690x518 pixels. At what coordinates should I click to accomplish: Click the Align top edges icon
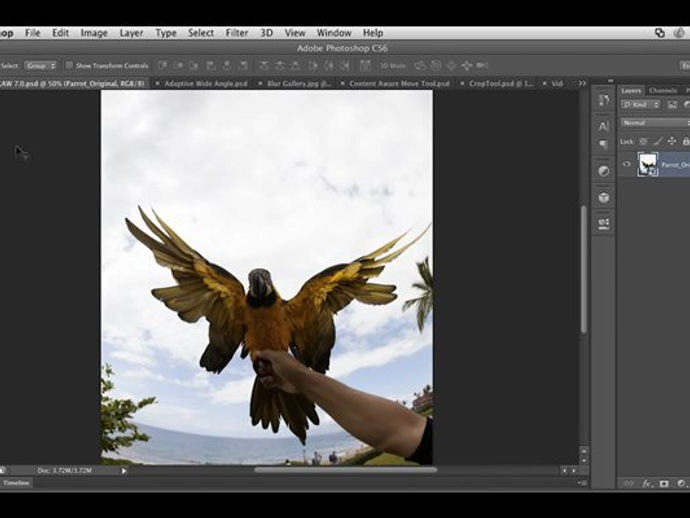point(163,66)
